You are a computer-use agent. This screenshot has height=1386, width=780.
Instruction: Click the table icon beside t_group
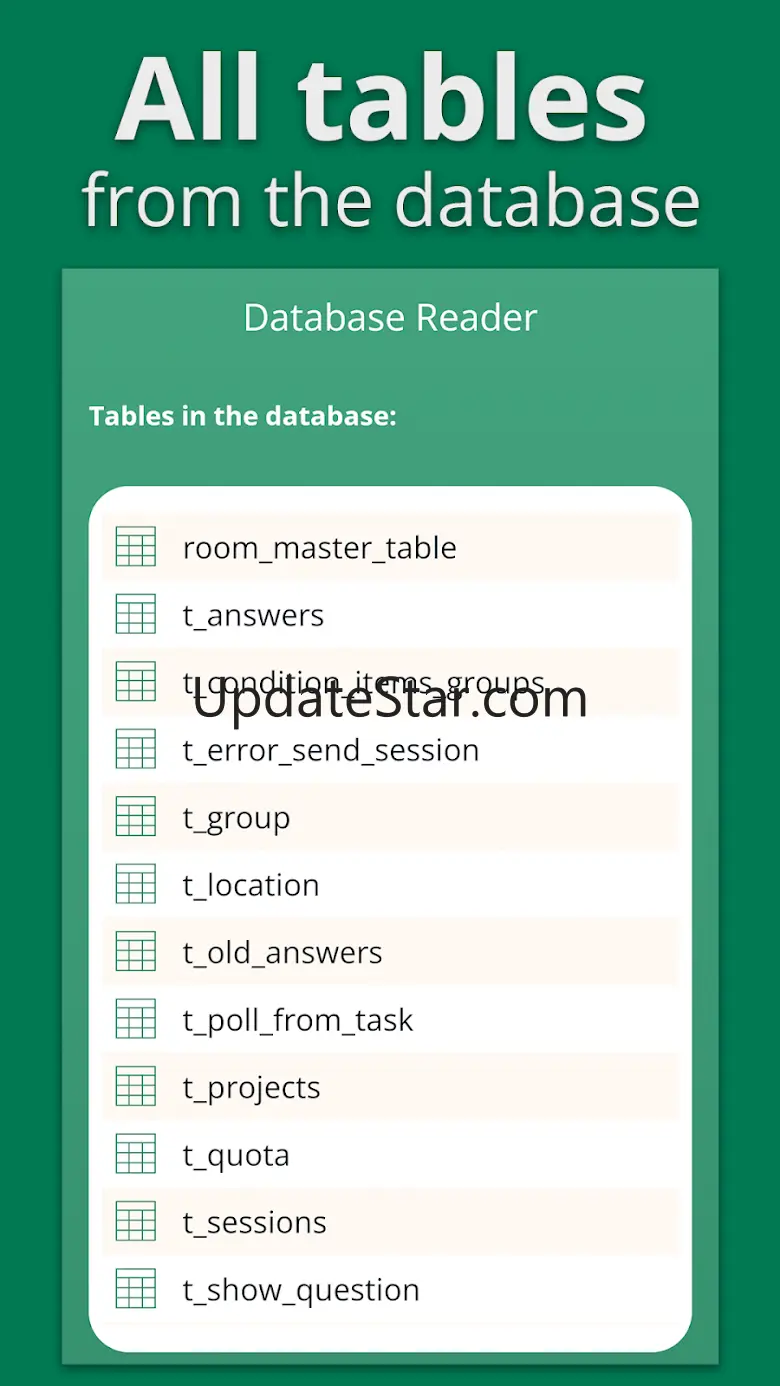[x=136, y=817]
